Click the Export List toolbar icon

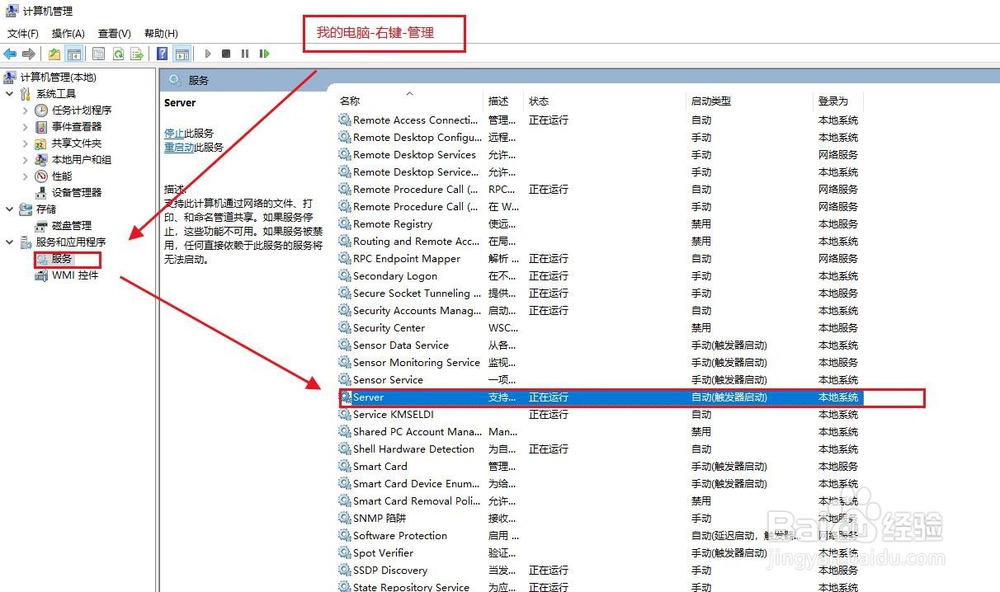(139, 53)
